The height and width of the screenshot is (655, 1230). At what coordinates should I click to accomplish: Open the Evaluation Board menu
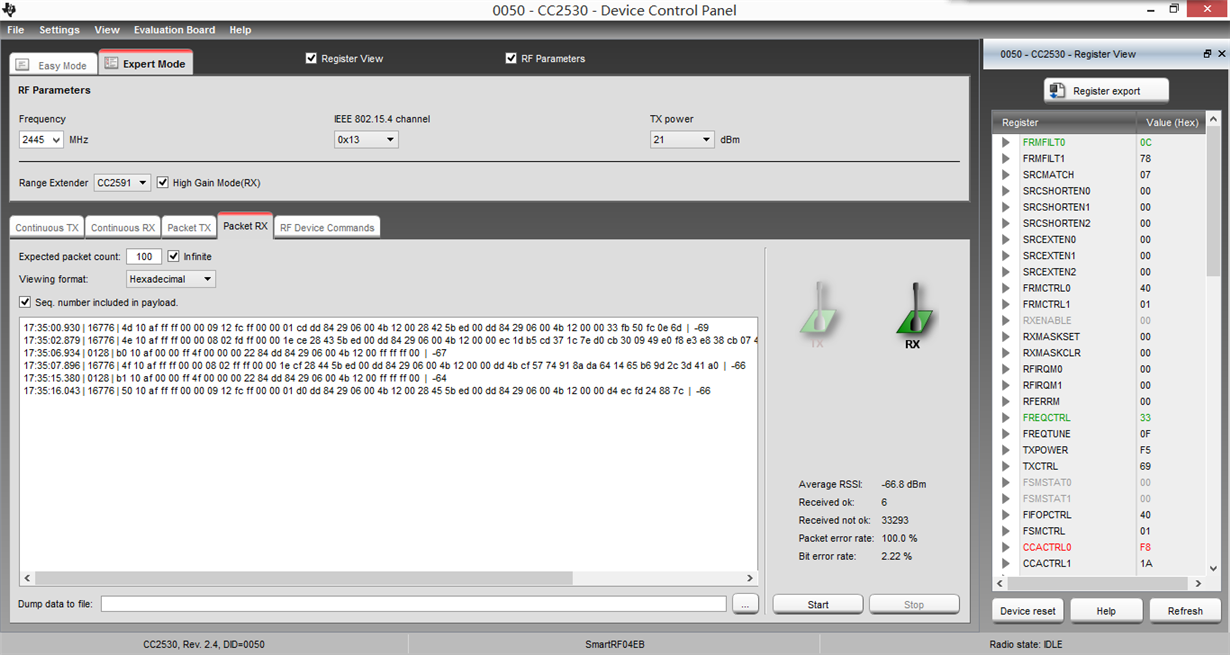174,30
